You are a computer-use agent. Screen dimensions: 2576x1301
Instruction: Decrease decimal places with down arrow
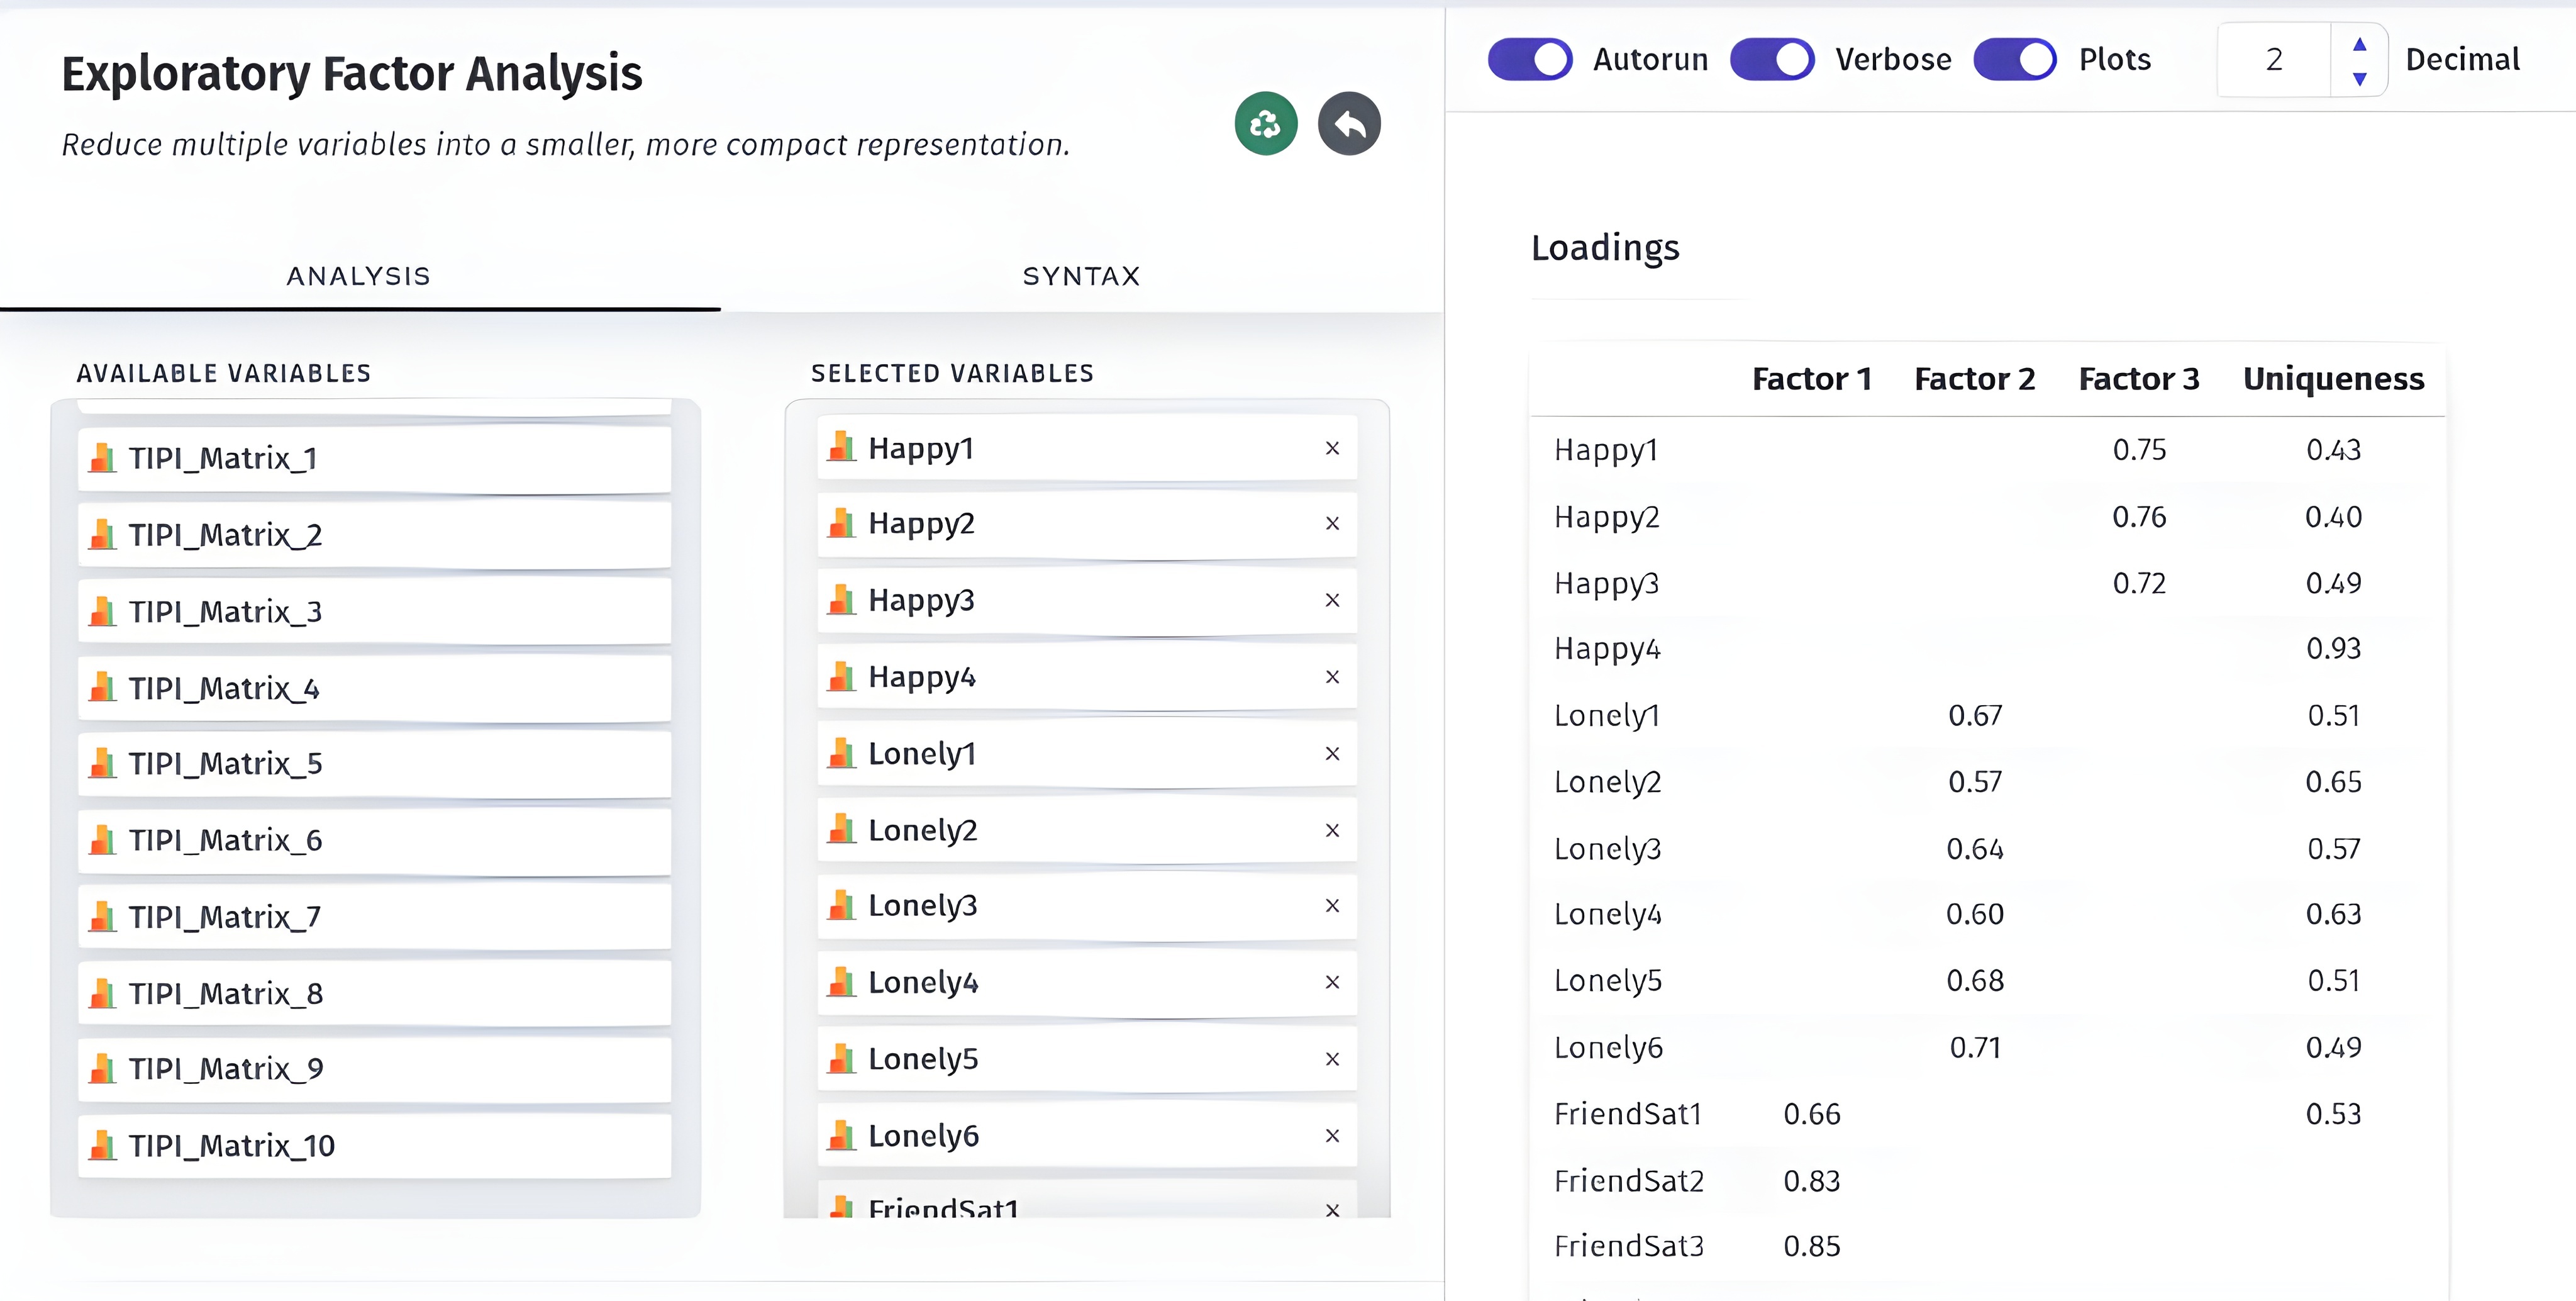[2359, 78]
